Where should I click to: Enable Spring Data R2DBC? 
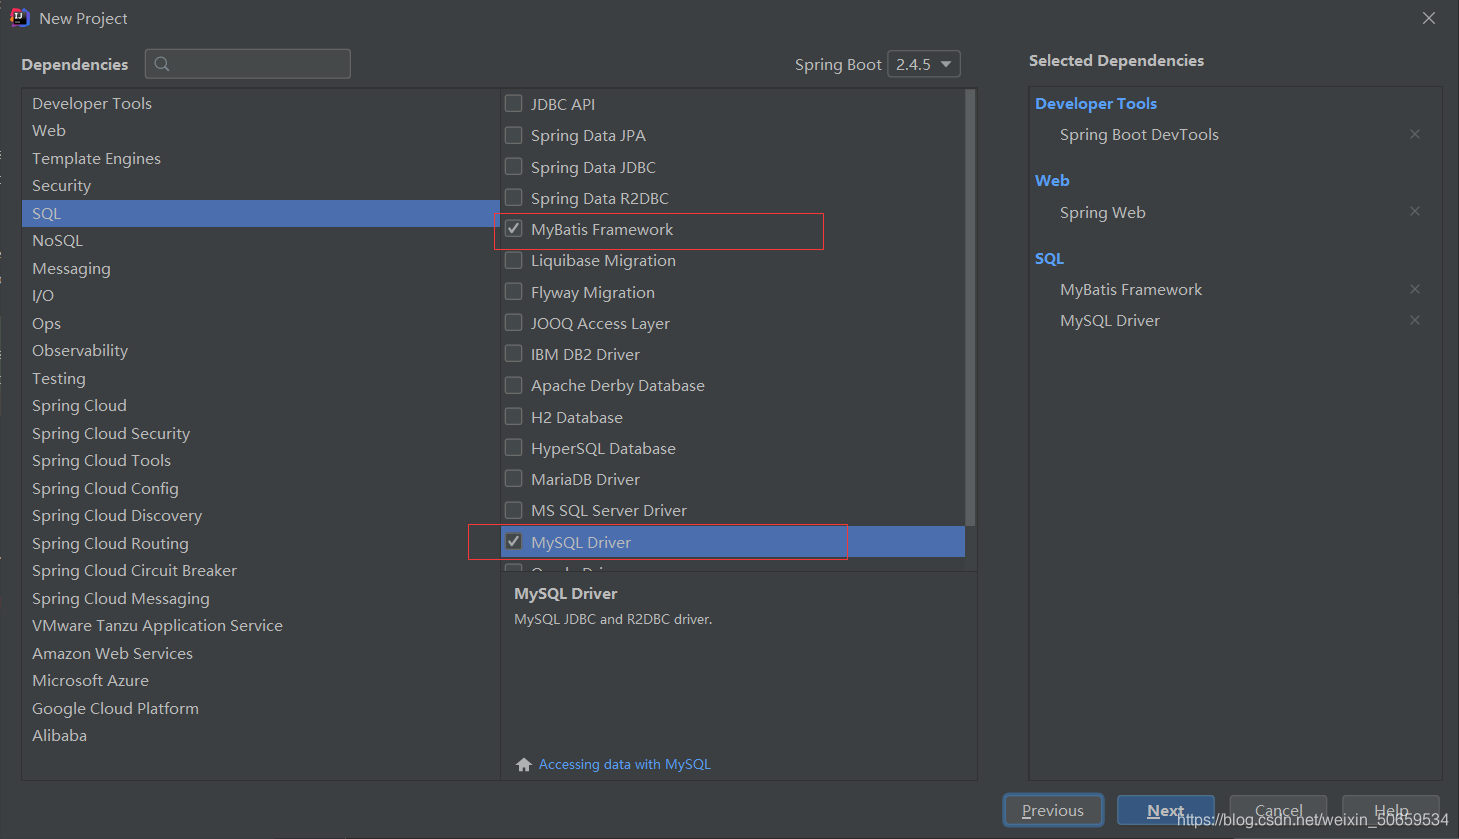(514, 197)
